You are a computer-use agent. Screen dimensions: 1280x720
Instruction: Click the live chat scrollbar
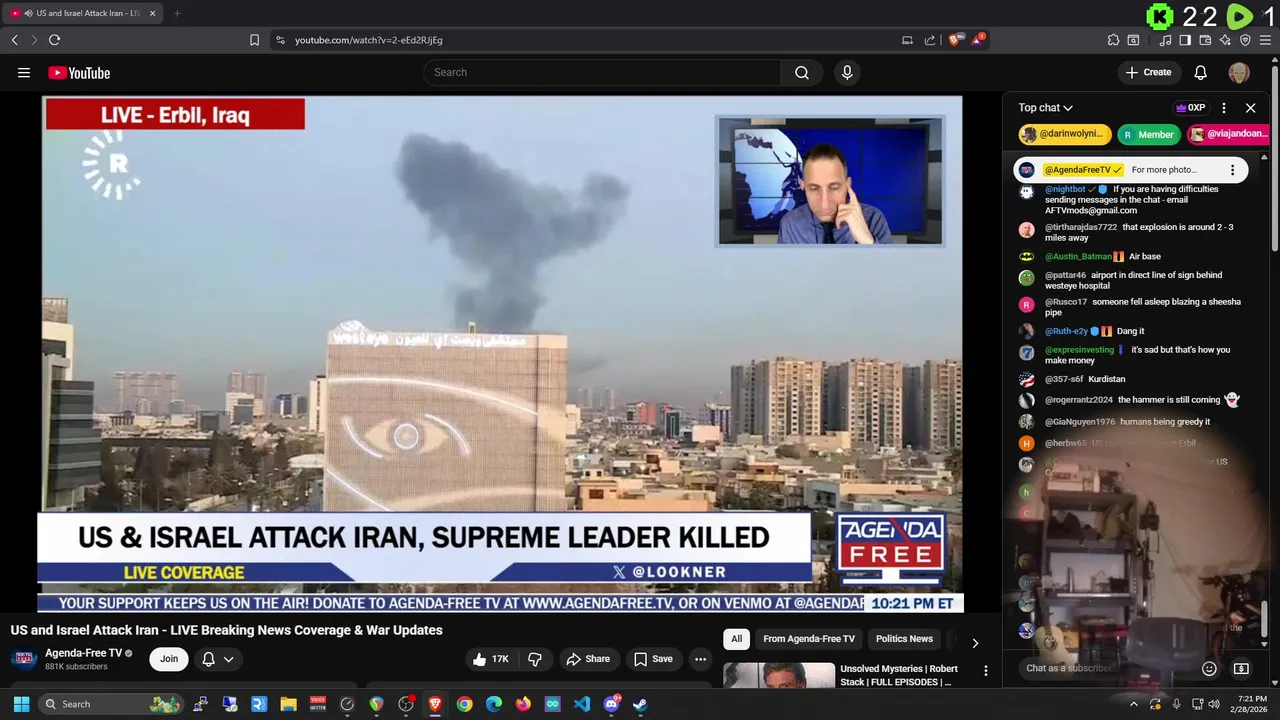point(1264,618)
